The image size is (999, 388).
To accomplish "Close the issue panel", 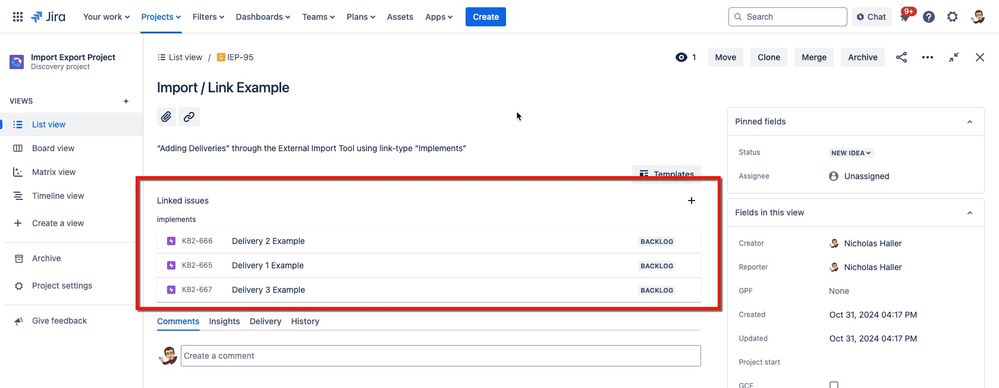I will [980, 57].
